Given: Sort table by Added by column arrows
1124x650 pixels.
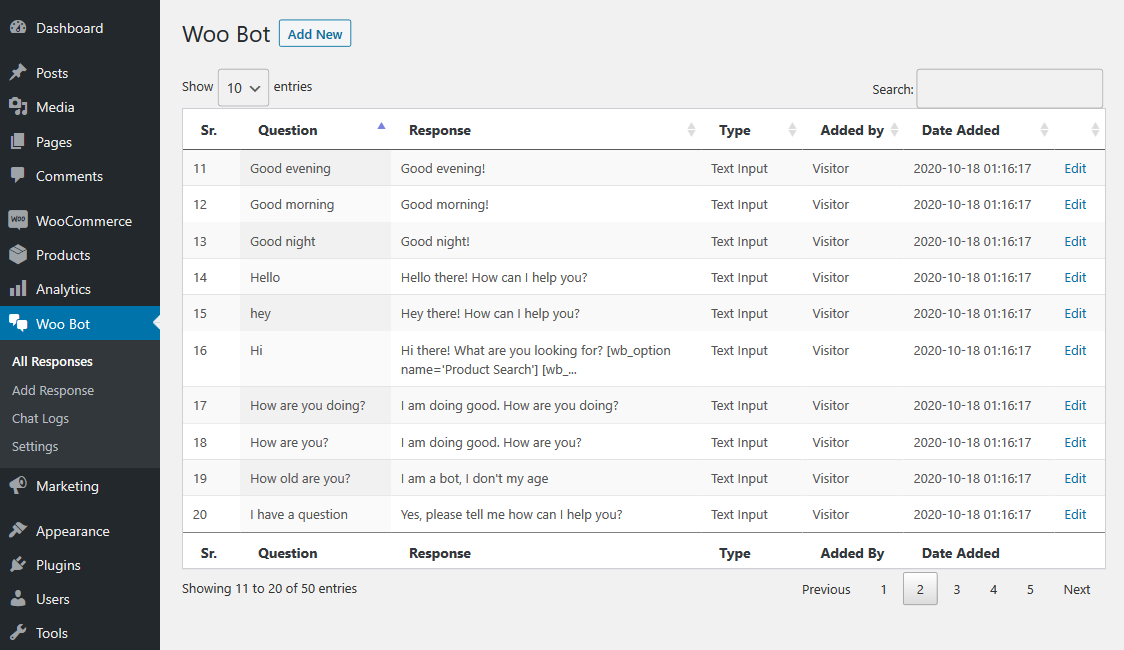Looking at the screenshot, I should click(894, 130).
